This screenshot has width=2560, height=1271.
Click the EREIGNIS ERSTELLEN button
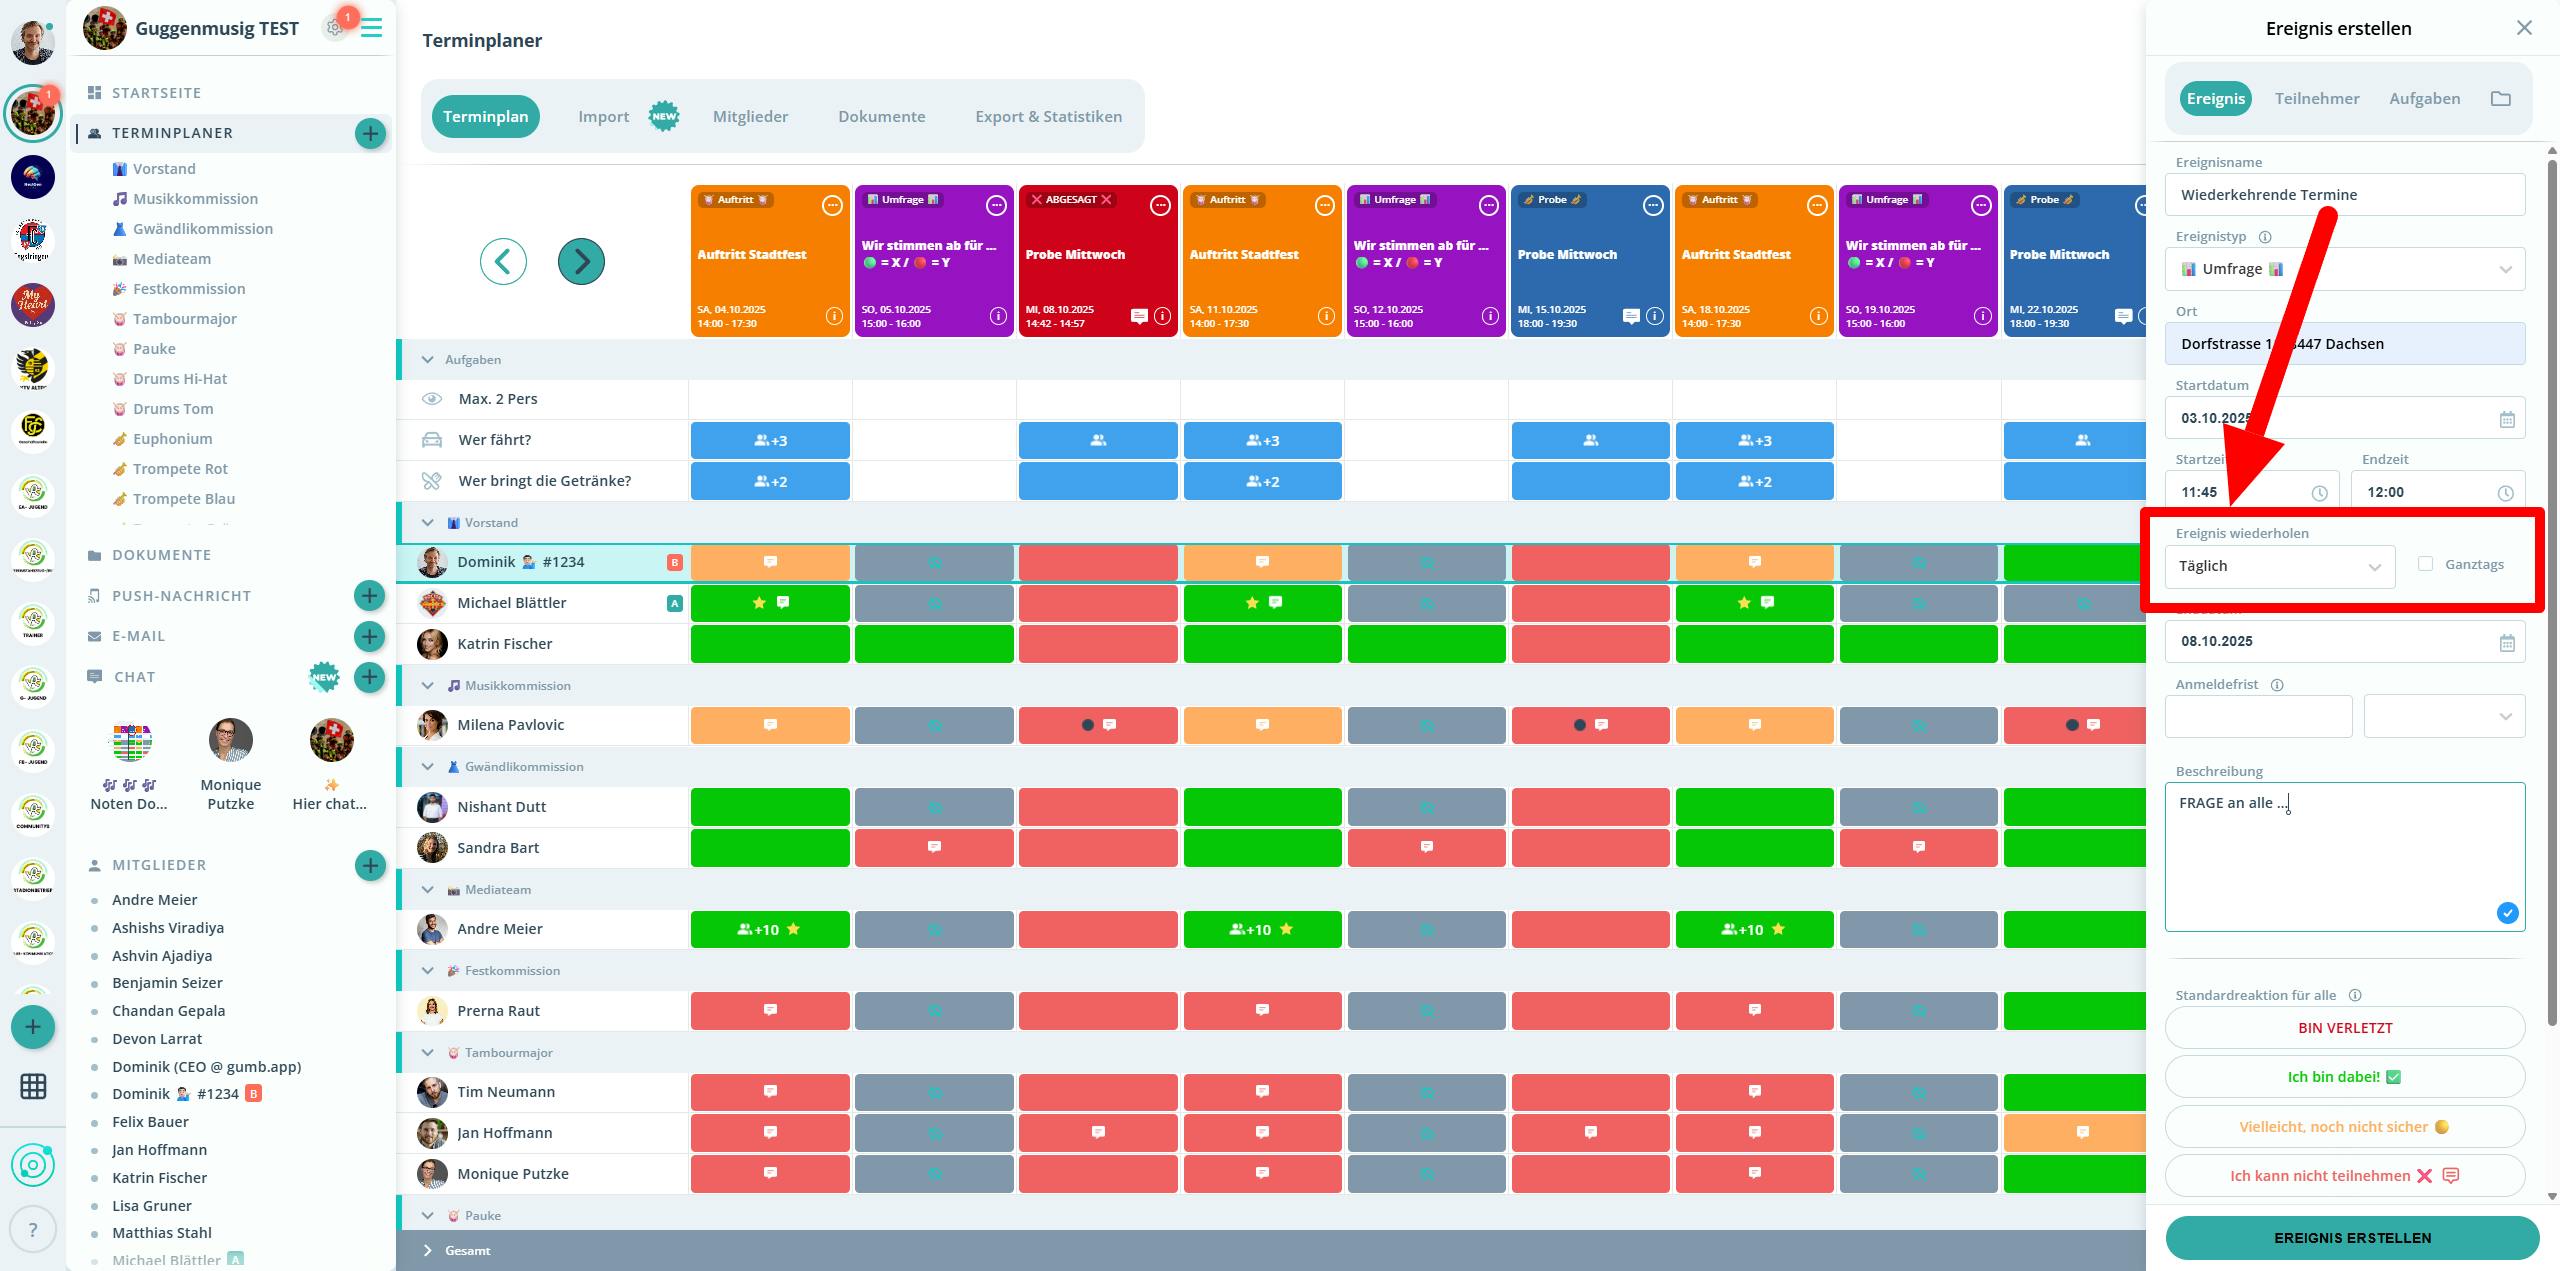[2352, 1238]
